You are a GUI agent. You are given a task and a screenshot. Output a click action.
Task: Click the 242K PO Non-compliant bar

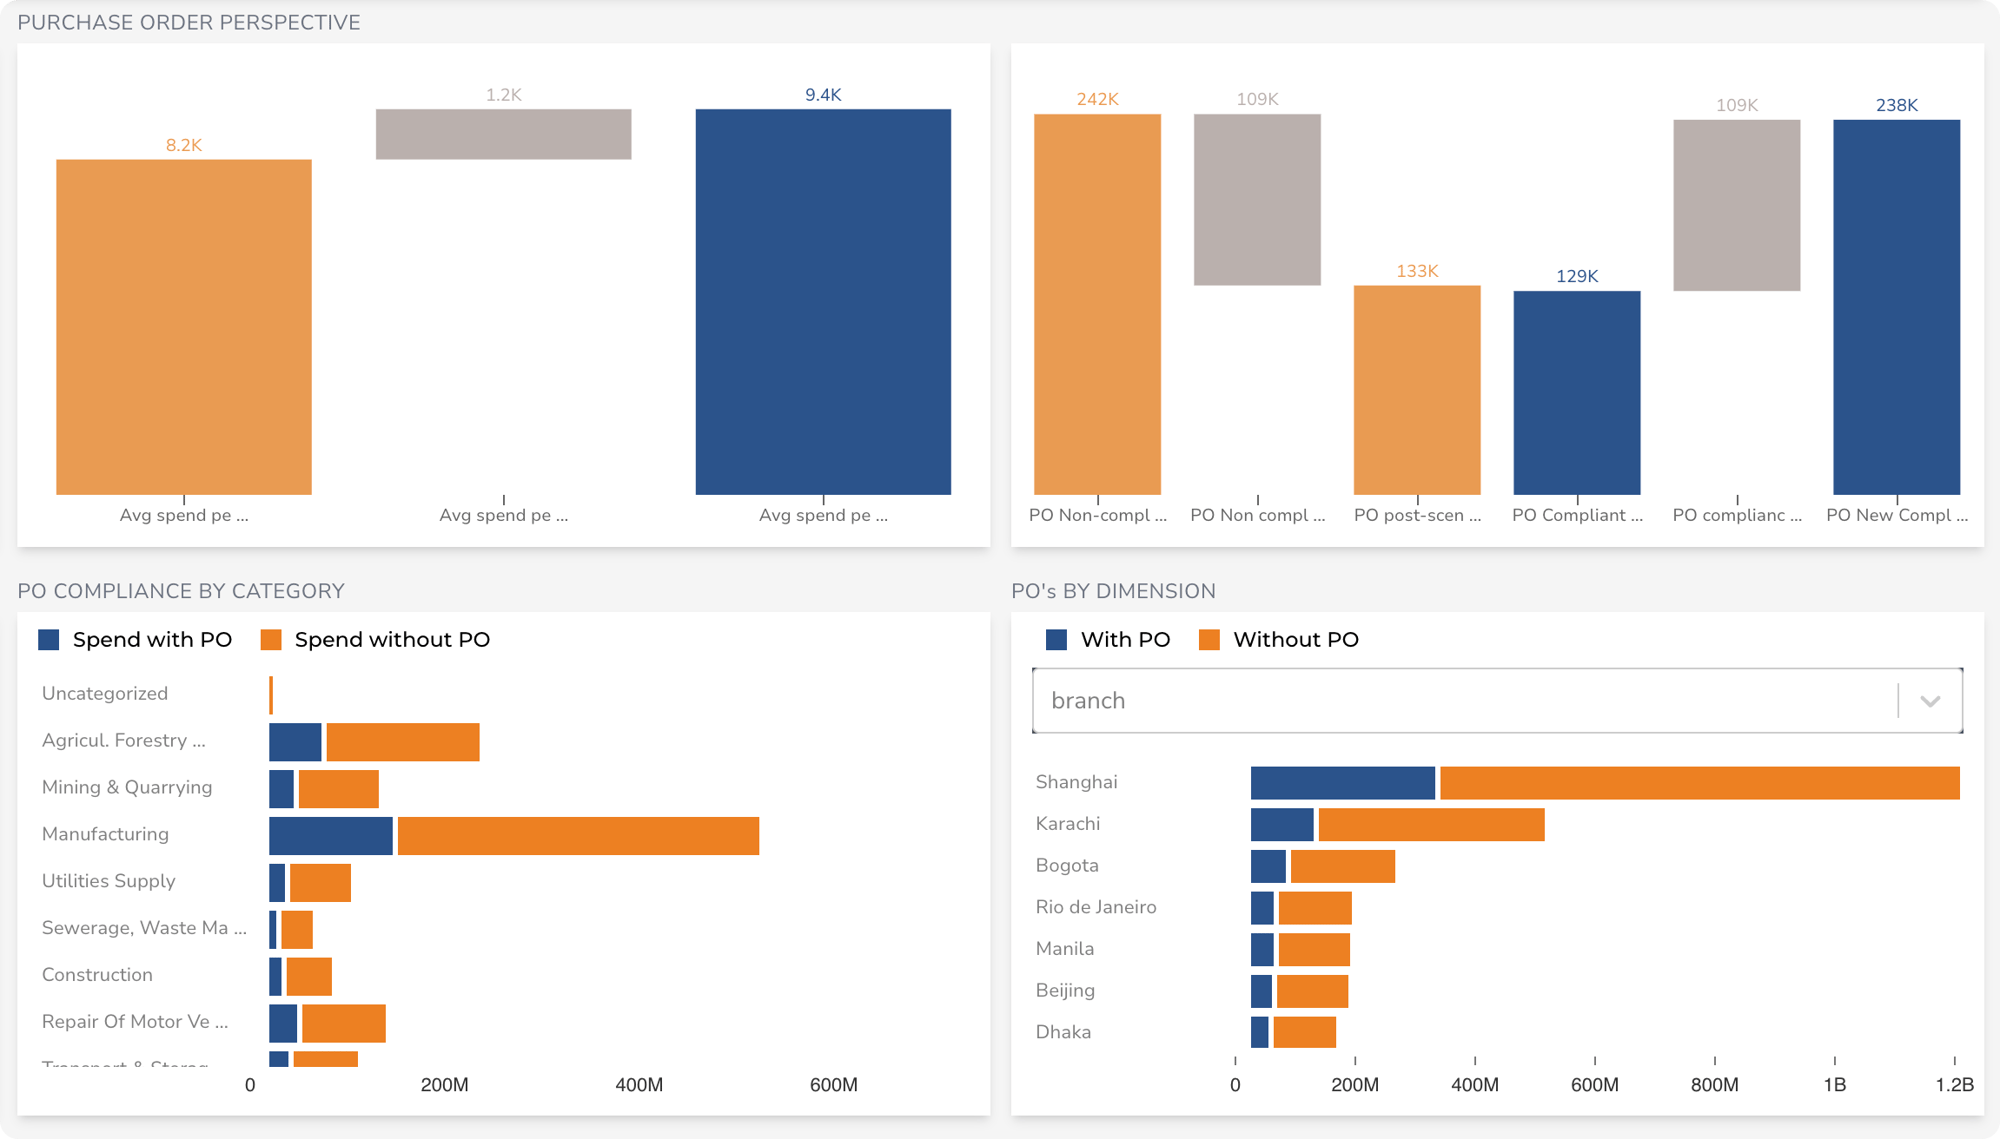tap(1097, 304)
